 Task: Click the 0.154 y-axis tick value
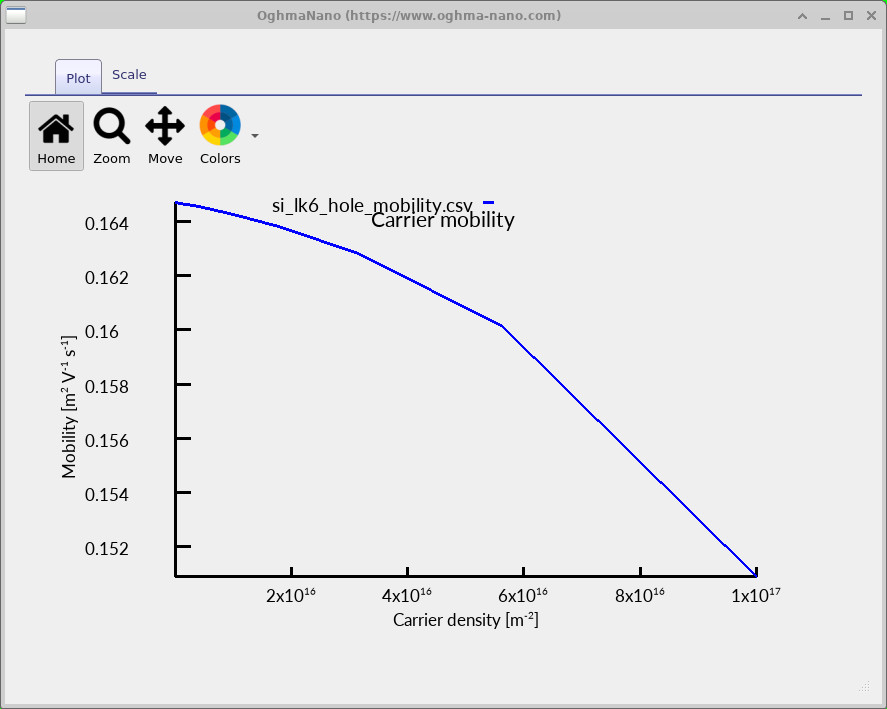click(106, 495)
